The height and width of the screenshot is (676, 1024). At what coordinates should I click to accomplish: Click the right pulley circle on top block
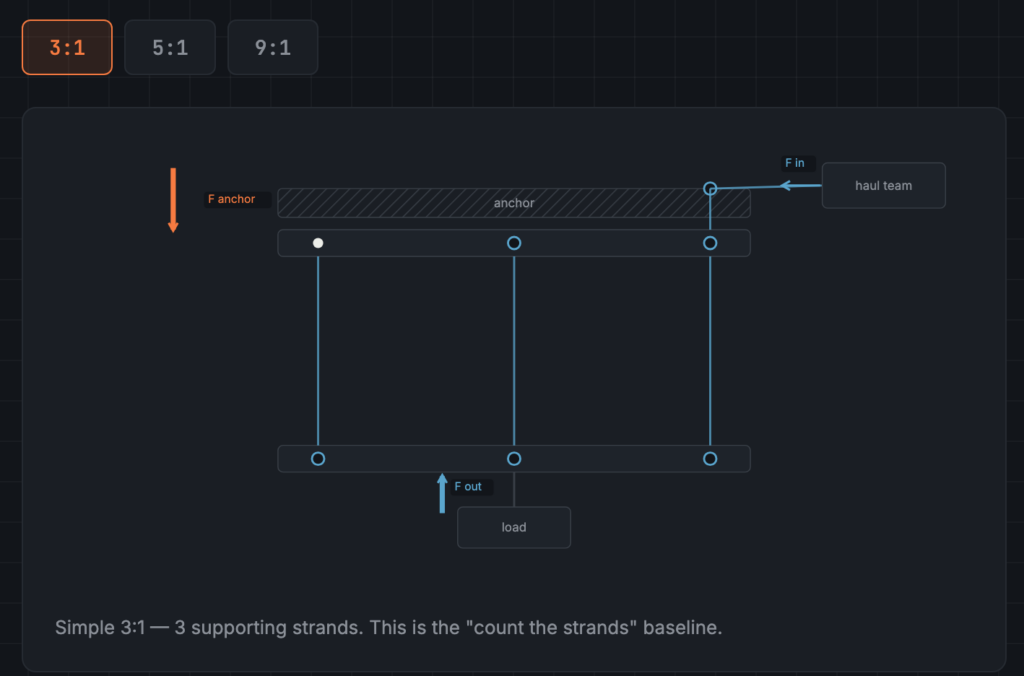(710, 243)
